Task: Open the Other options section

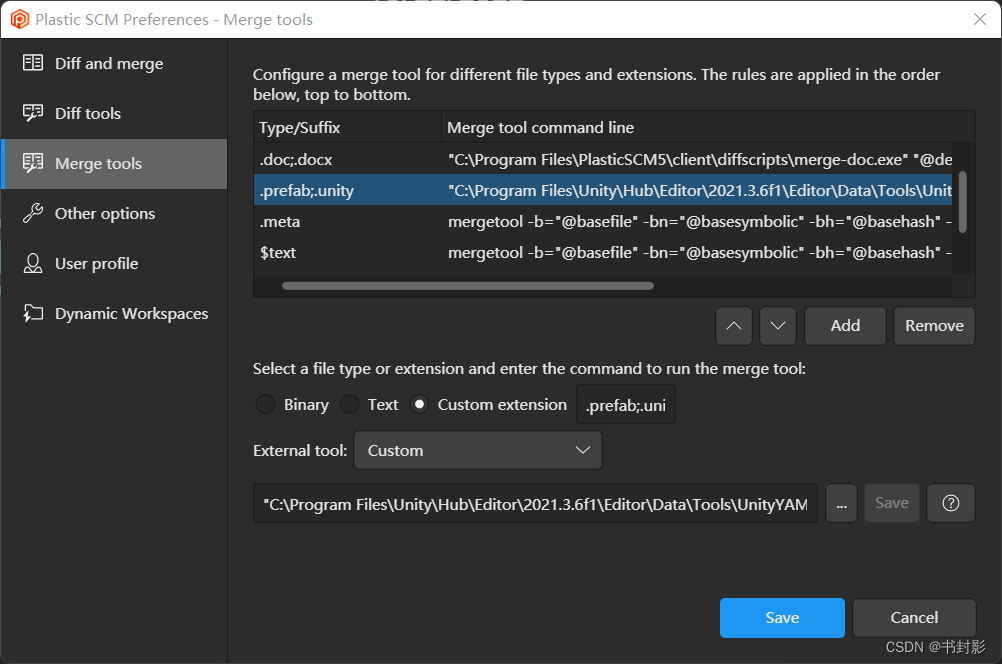Action: point(114,213)
